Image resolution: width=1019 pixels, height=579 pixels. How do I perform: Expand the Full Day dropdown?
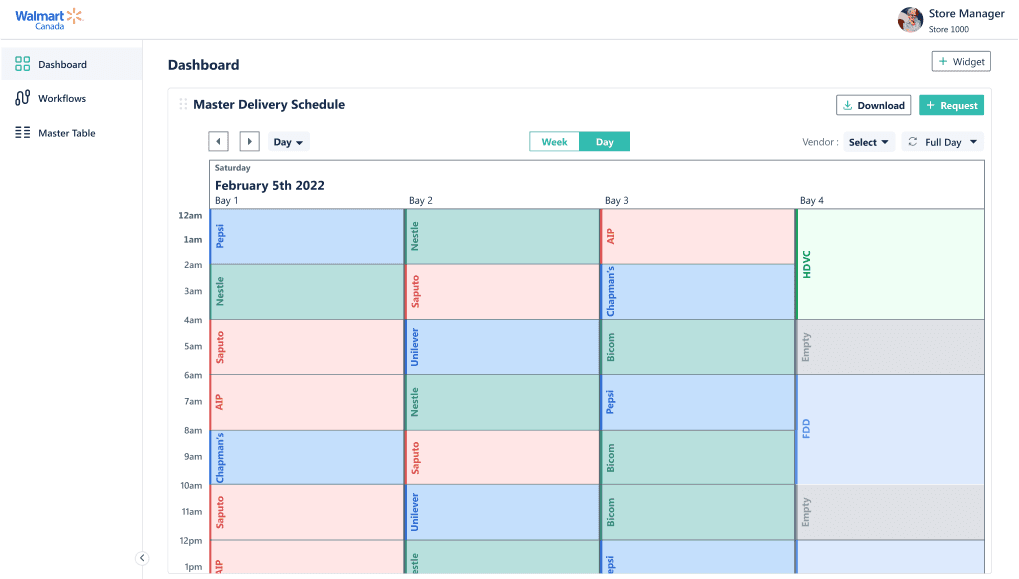click(943, 142)
